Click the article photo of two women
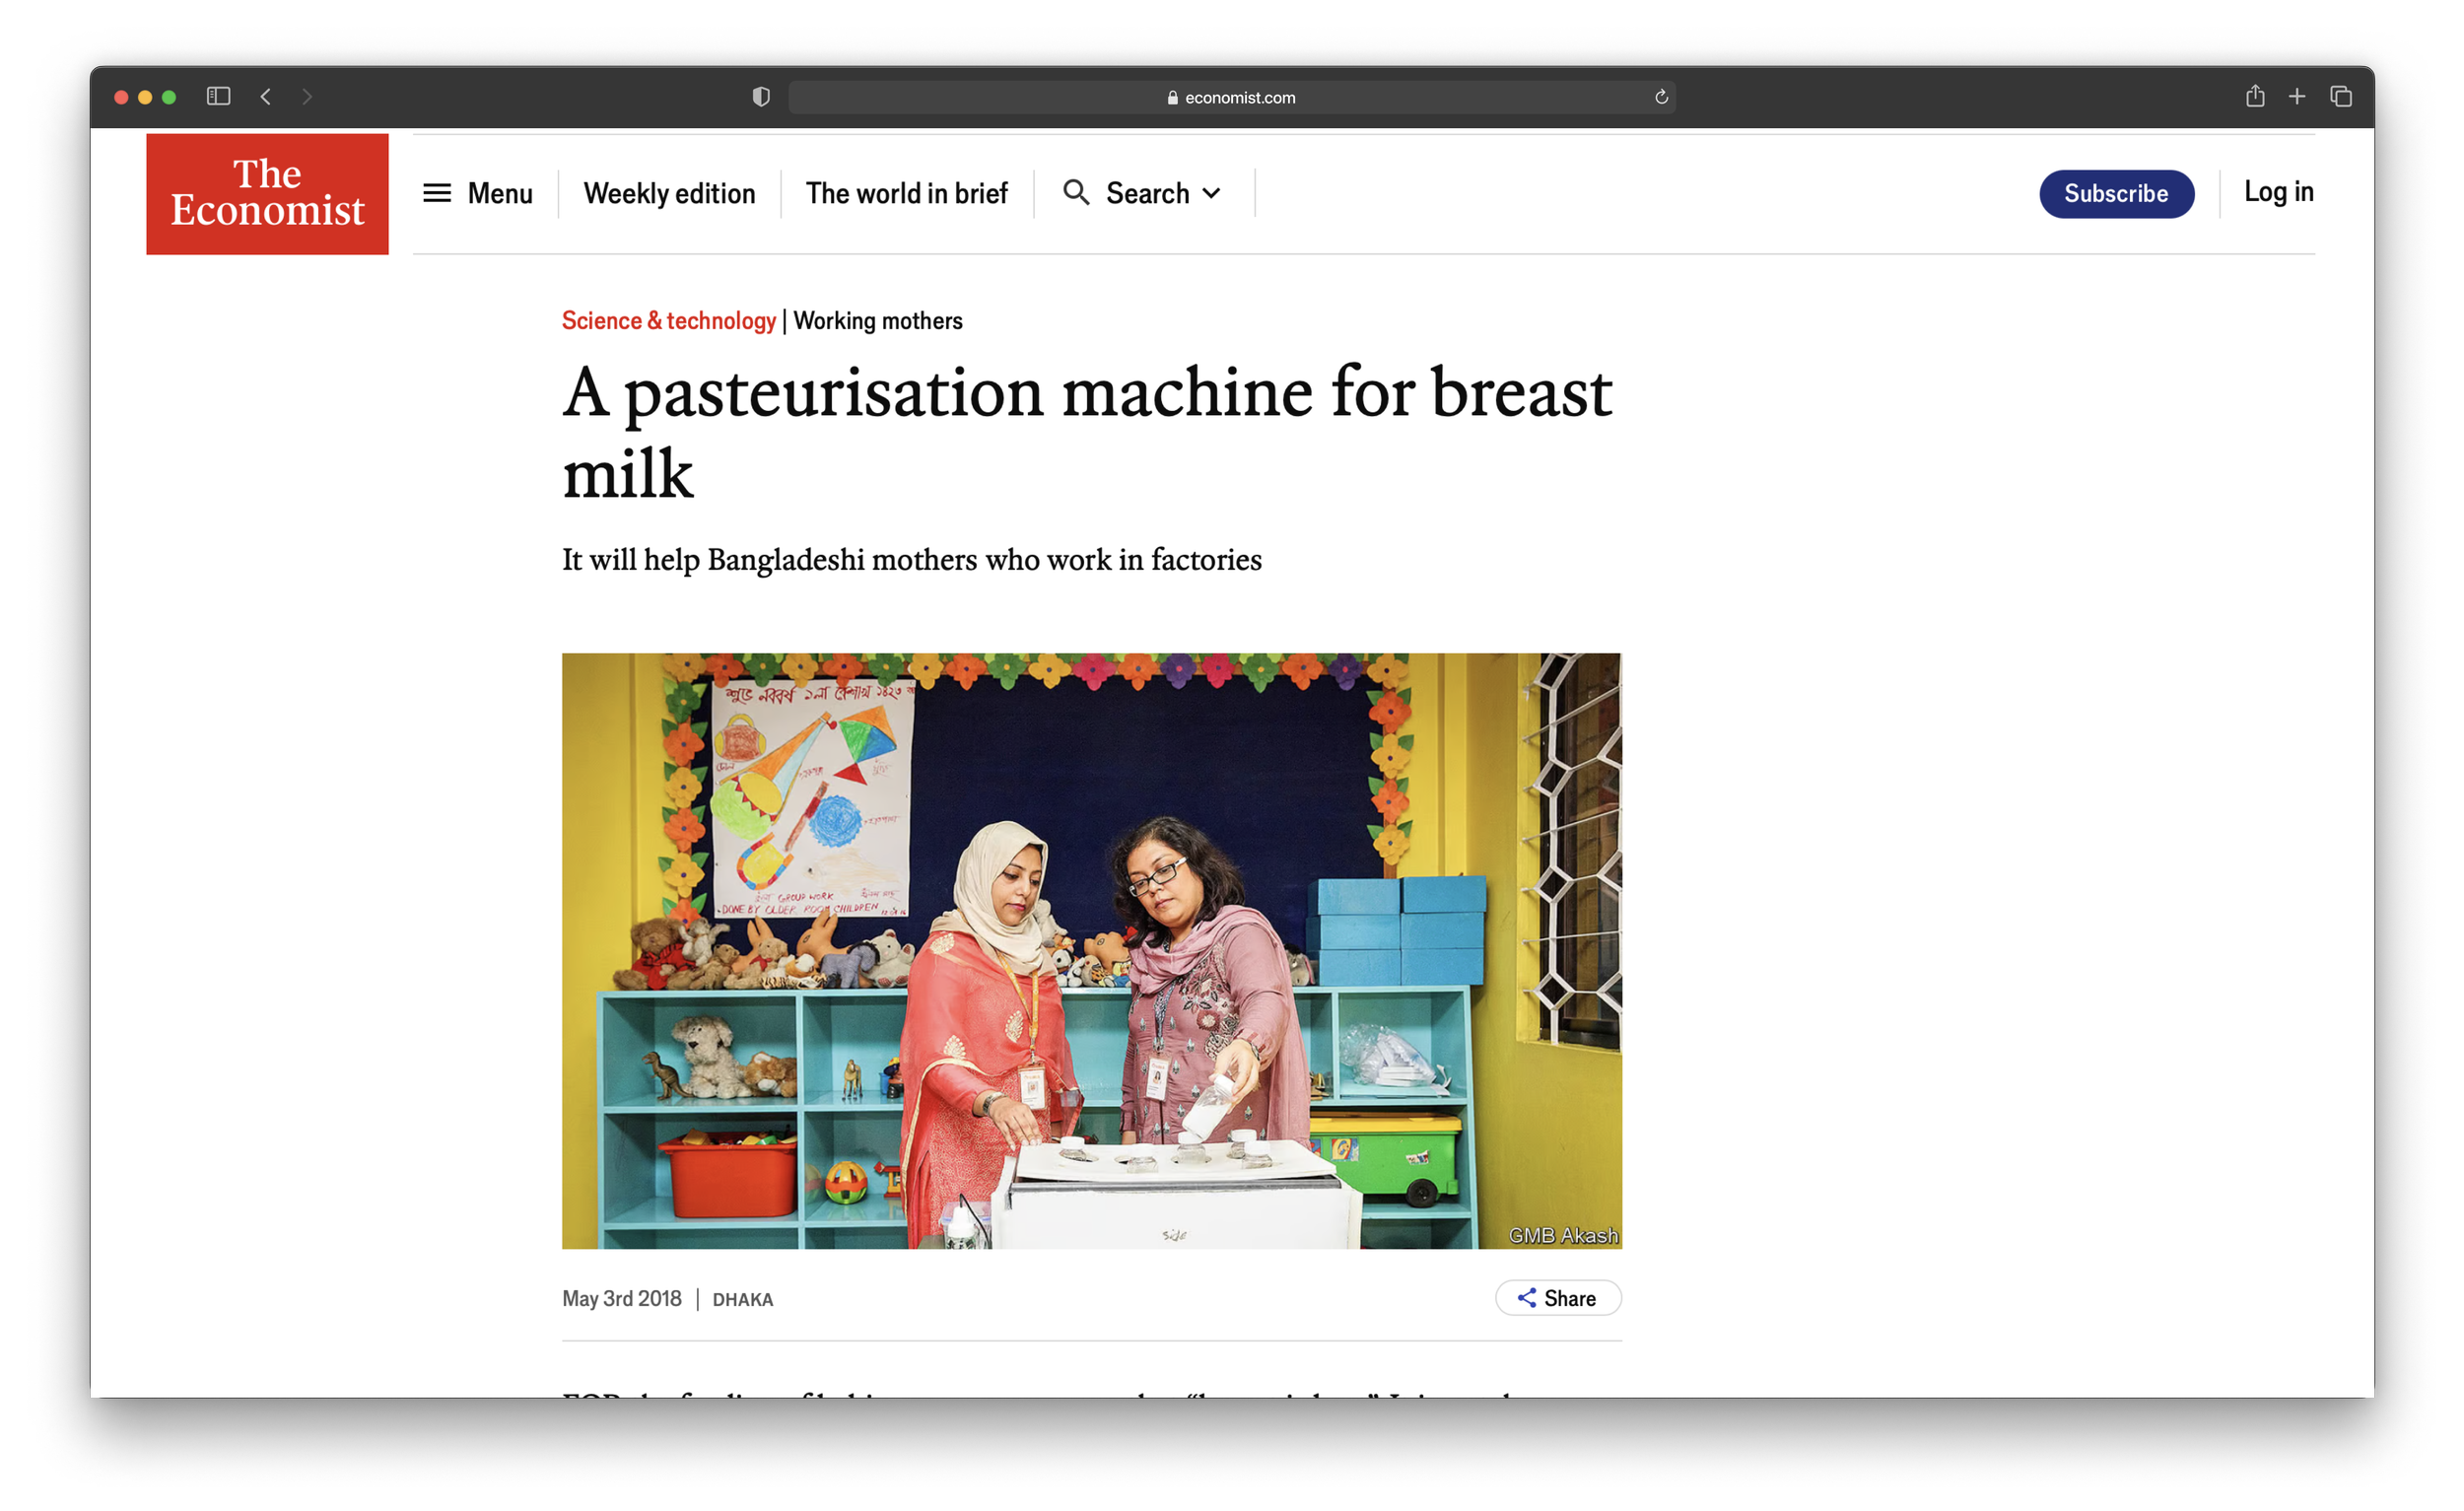The width and height of the screenshot is (2464, 1511). pos(1091,950)
